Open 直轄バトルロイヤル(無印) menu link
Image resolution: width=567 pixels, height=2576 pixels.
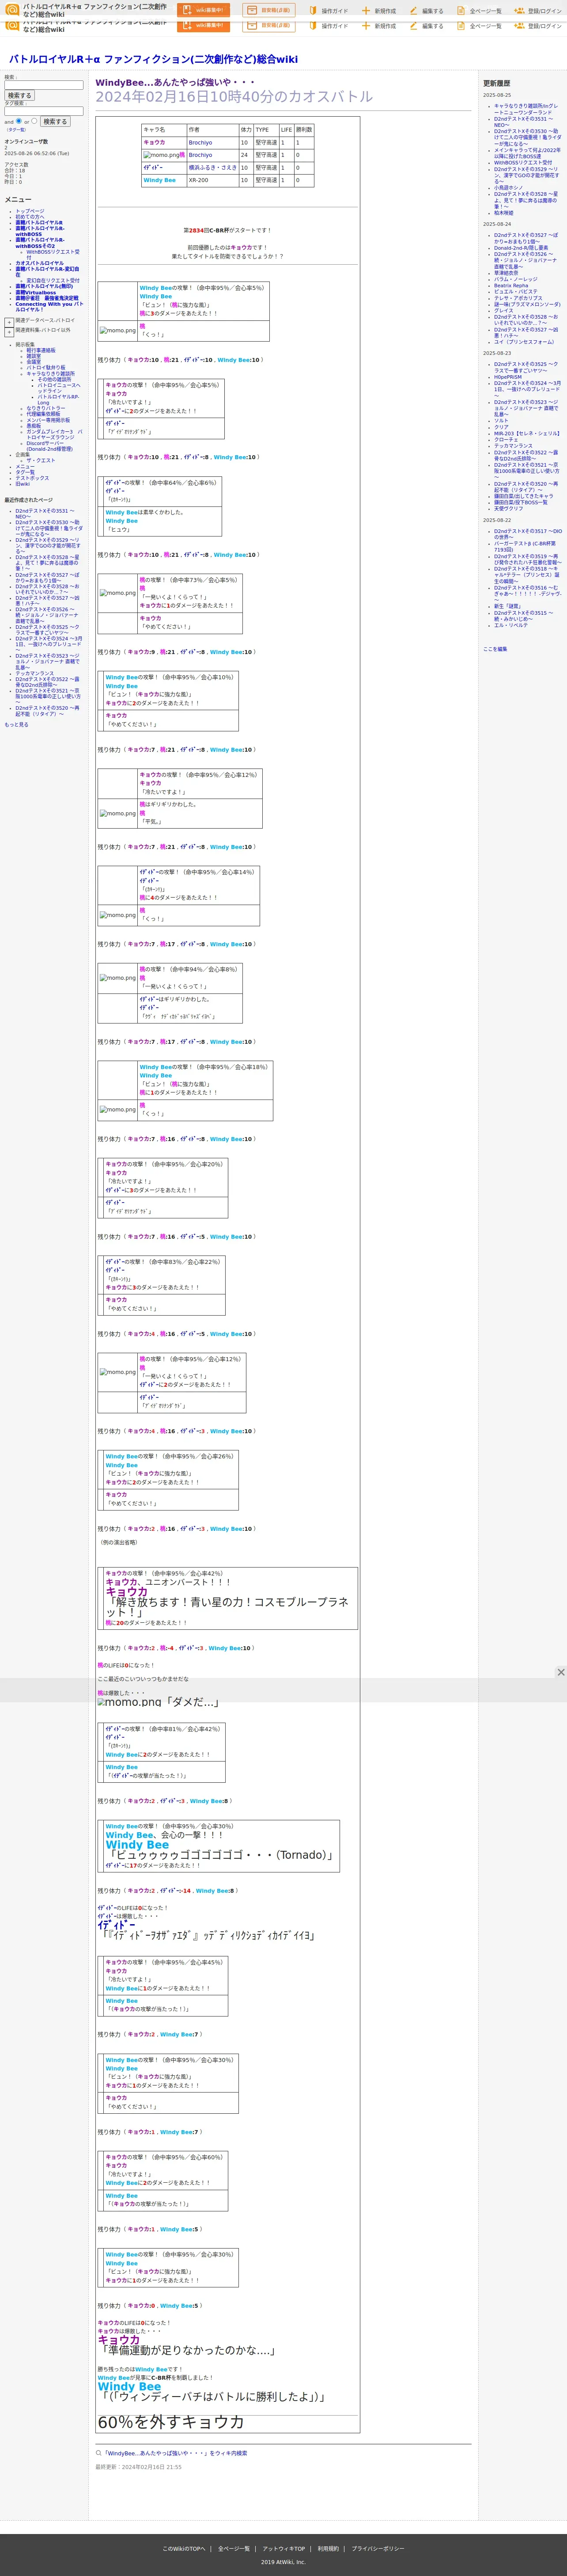[x=44, y=286]
